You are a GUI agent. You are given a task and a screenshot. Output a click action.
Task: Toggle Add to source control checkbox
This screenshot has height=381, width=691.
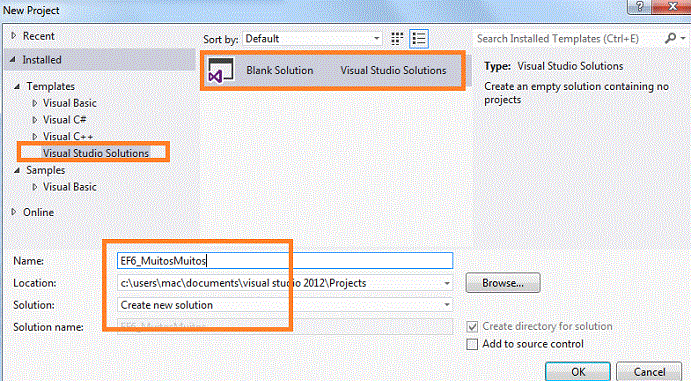(x=472, y=344)
